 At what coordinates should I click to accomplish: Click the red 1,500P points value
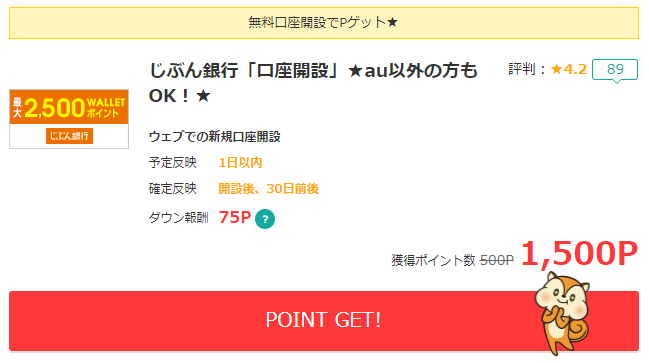pos(579,253)
